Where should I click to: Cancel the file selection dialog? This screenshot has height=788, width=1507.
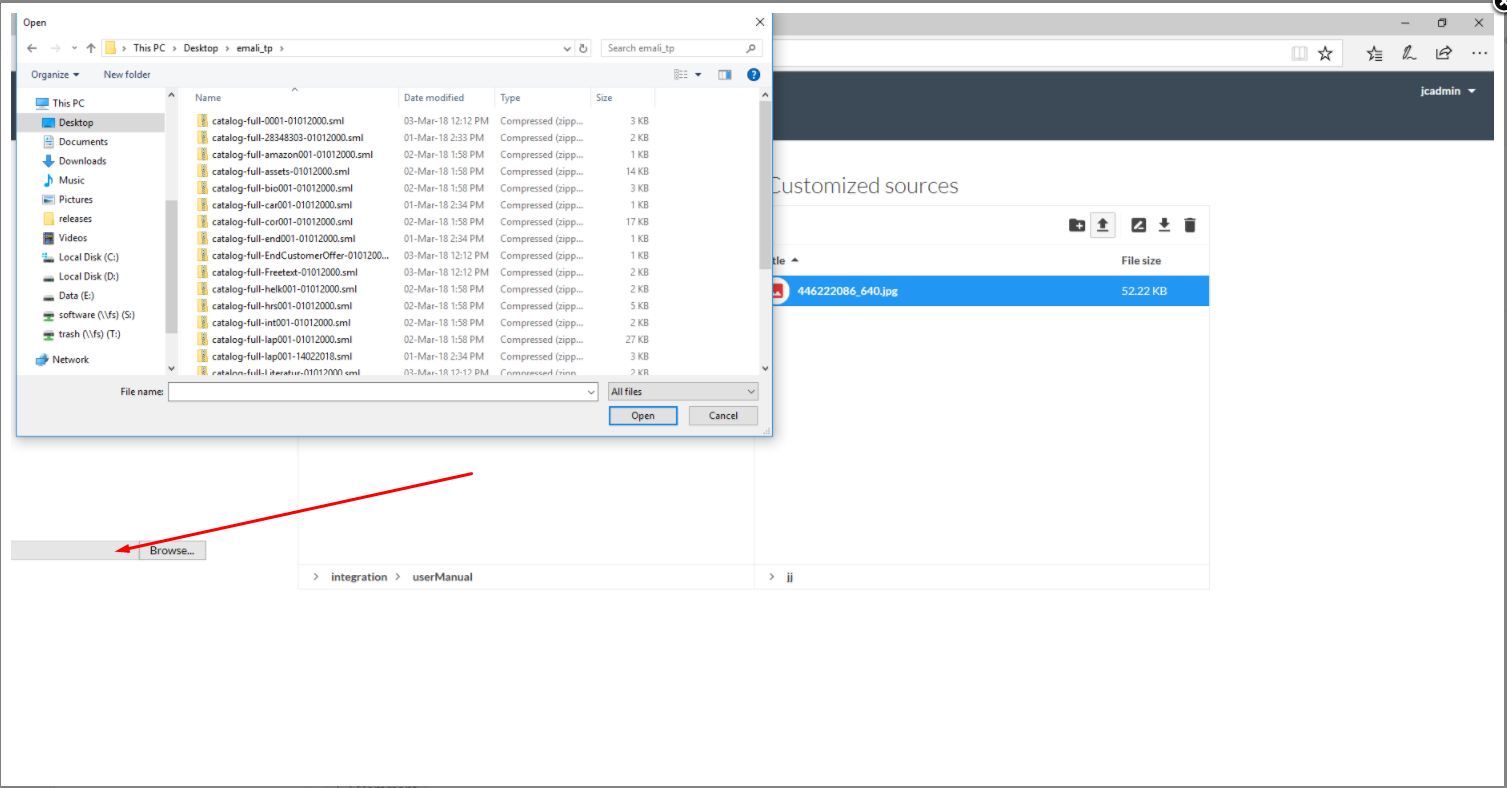pos(722,415)
